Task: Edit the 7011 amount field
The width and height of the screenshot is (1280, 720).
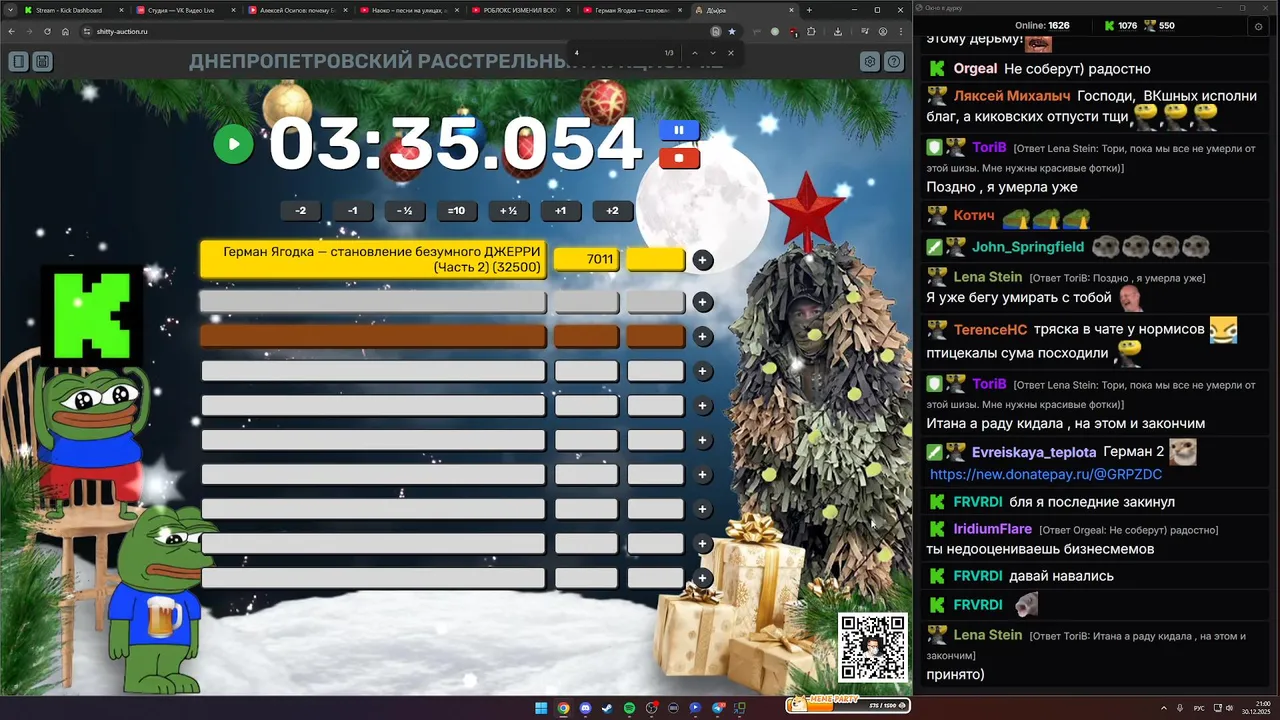Action: coord(587,259)
